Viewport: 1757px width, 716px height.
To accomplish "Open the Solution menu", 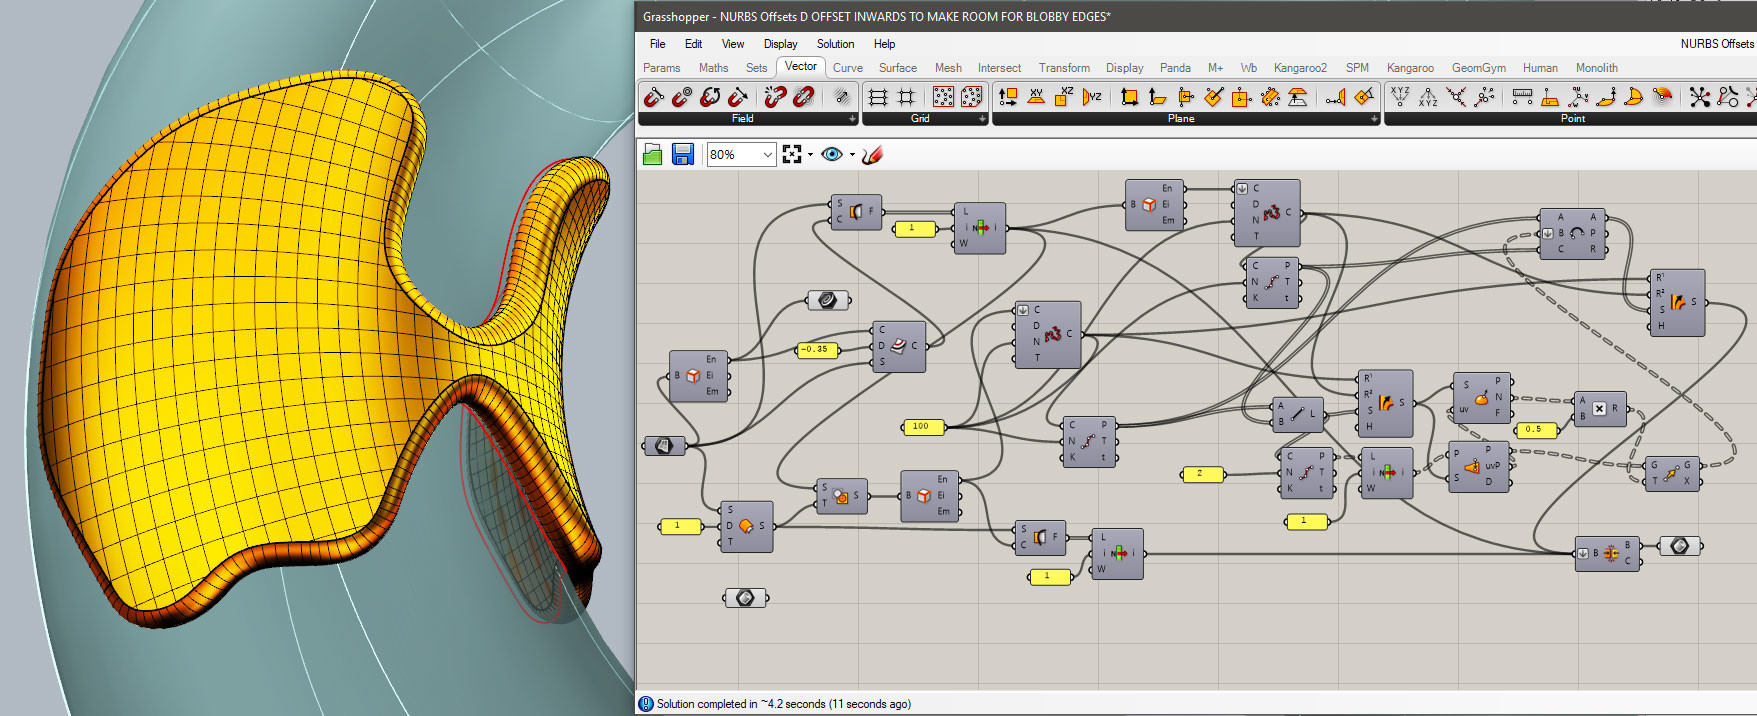I will tap(835, 44).
